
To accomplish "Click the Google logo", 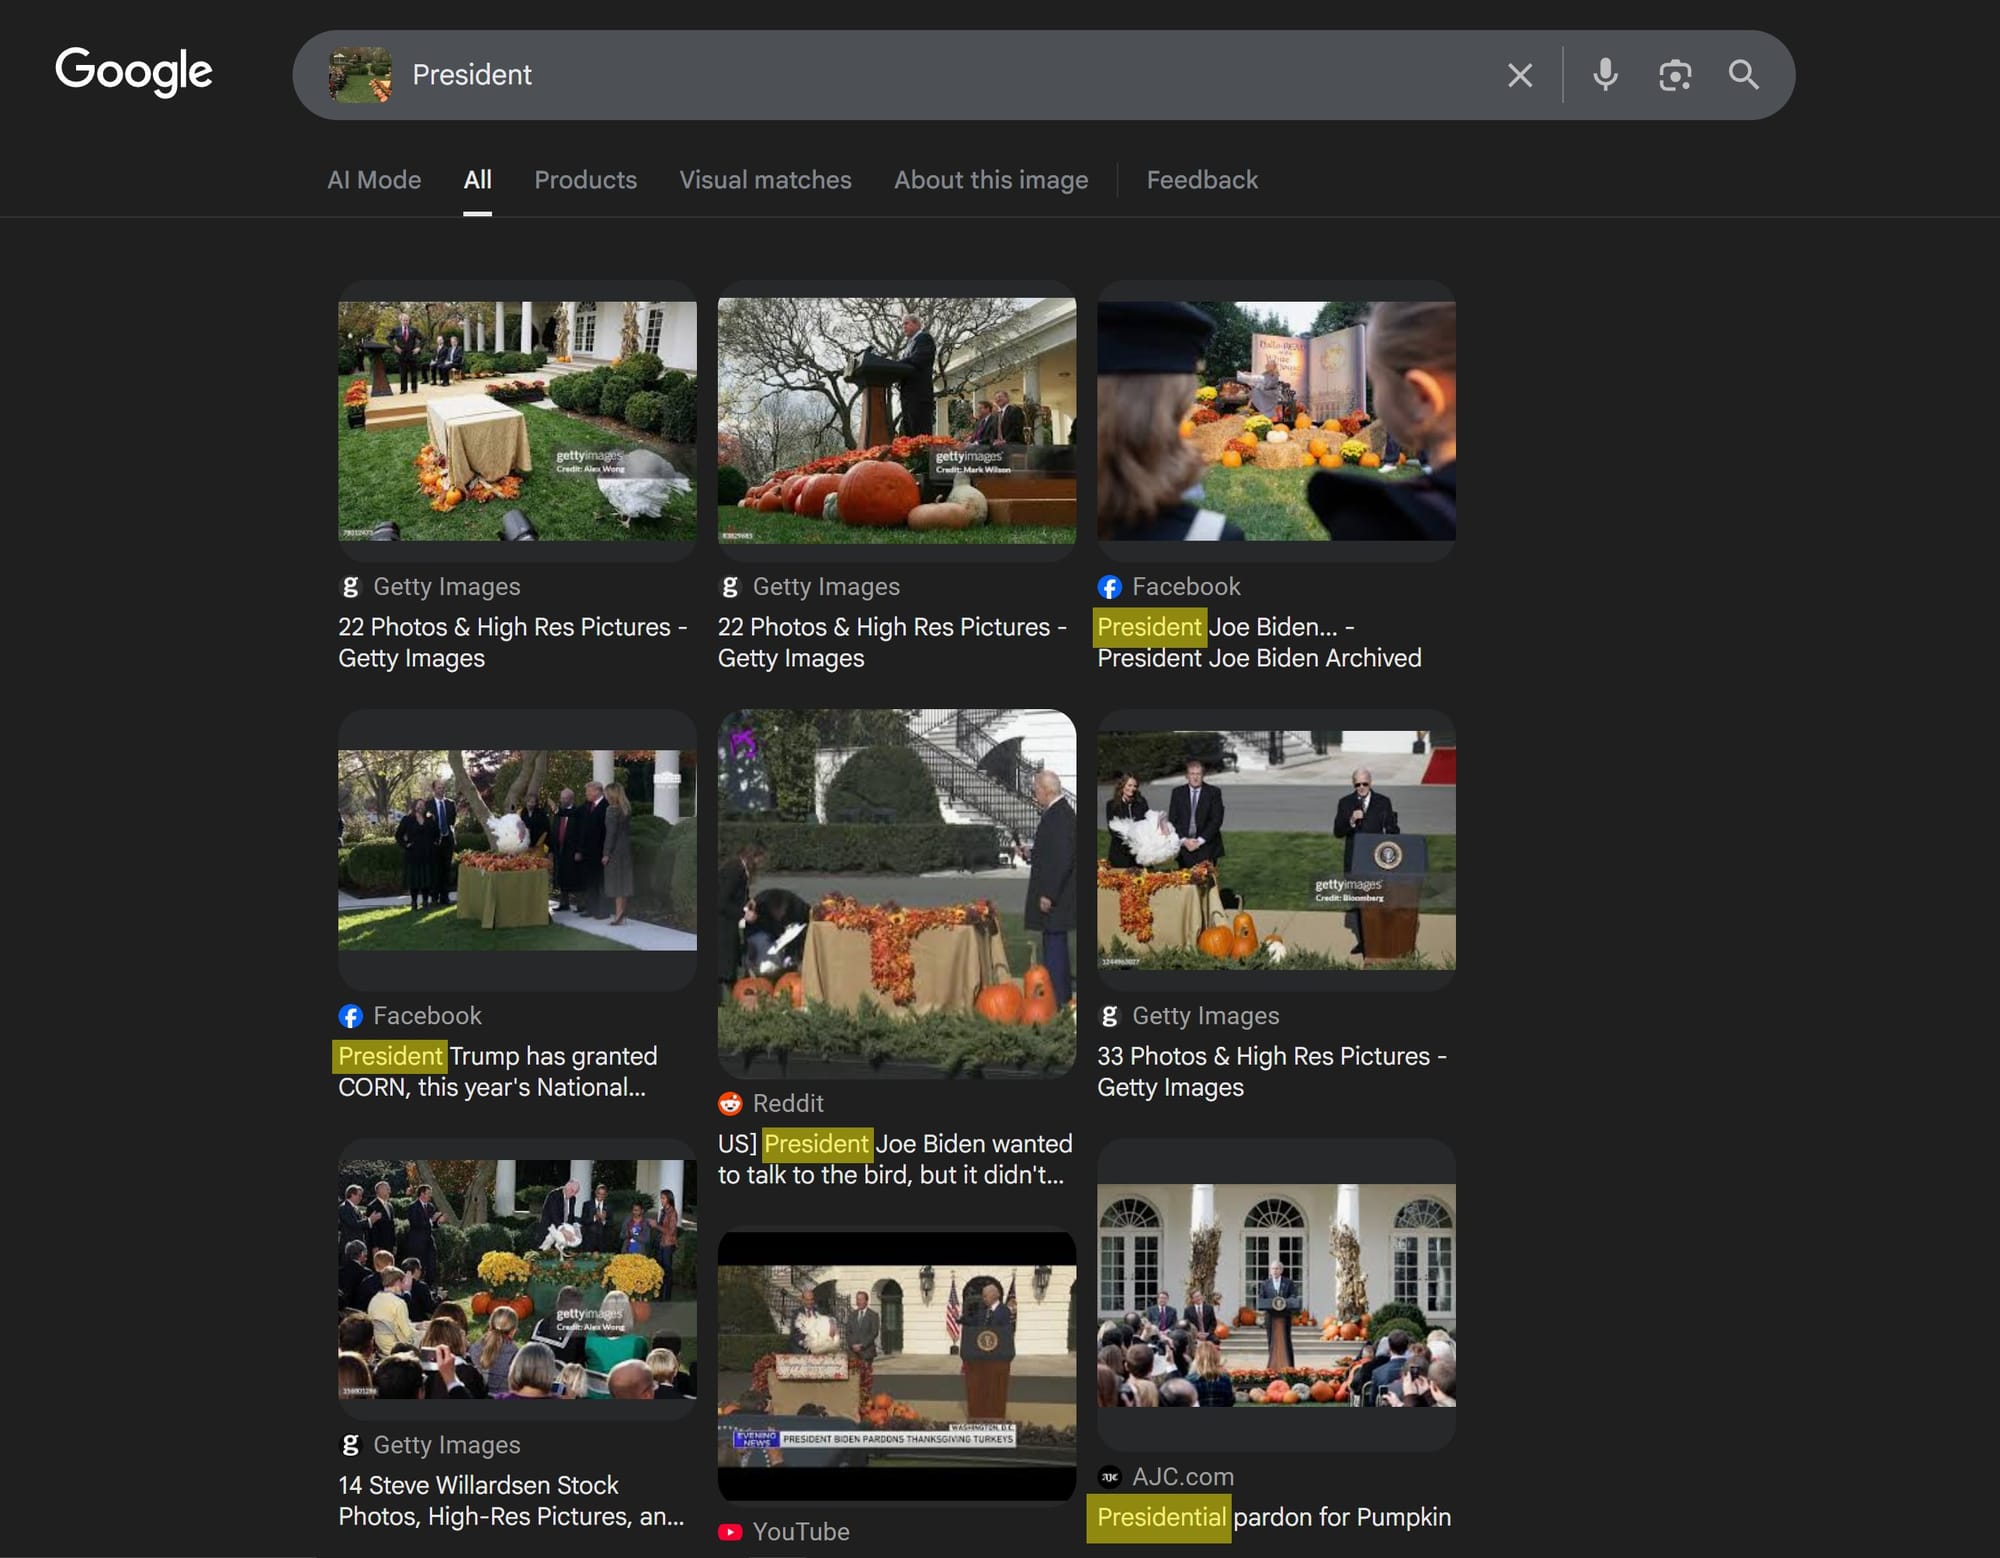I will click(134, 73).
